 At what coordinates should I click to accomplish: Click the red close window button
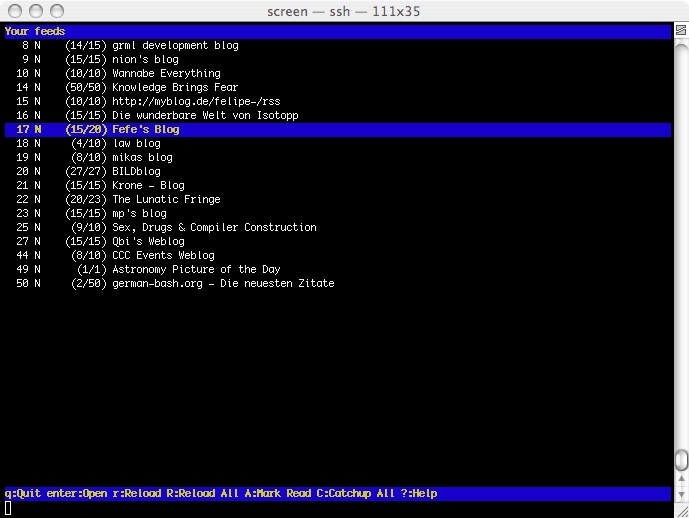pos(15,11)
